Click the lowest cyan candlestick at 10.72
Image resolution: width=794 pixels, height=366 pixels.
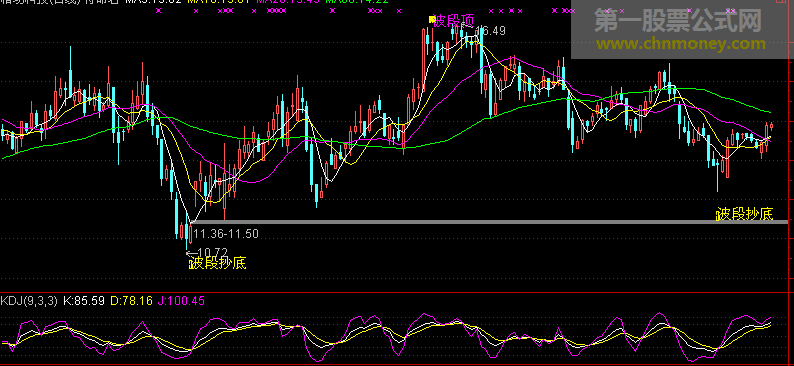[x=187, y=233]
